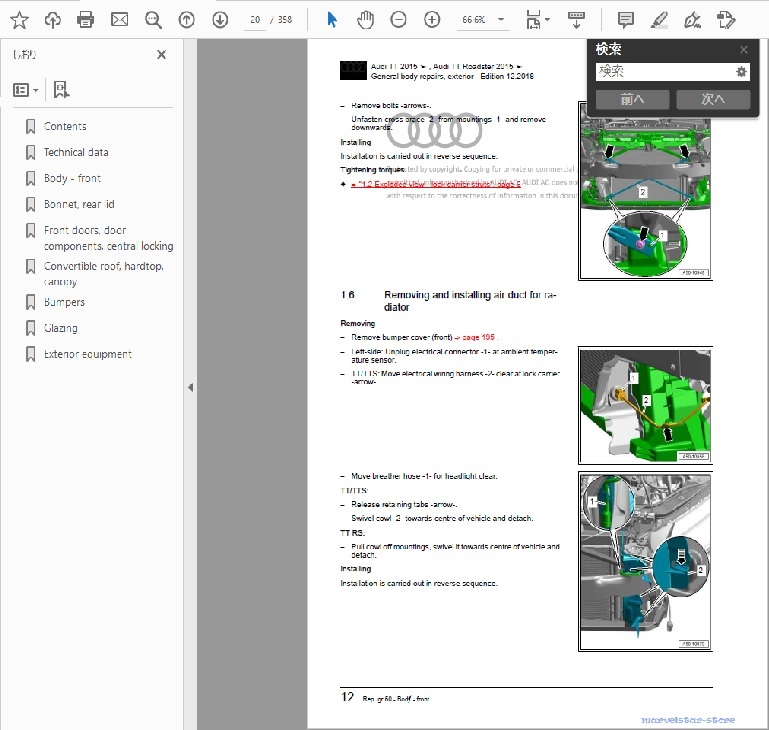Add the document to starred favorites
This screenshot has width=769, height=730.
20,20
